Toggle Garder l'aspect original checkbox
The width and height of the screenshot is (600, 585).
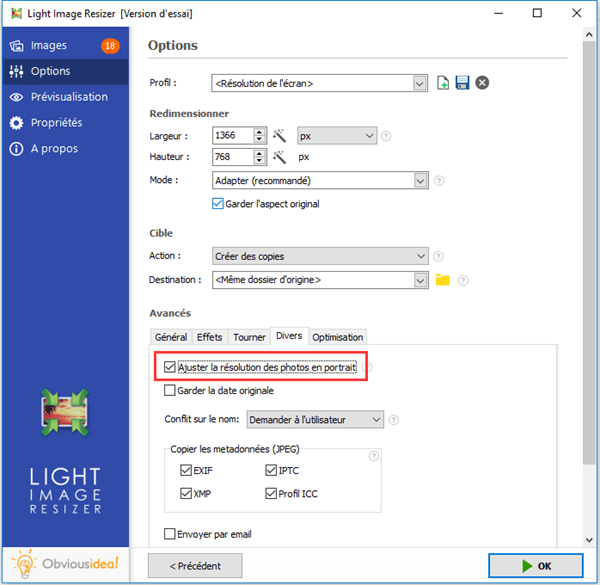click(218, 204)
